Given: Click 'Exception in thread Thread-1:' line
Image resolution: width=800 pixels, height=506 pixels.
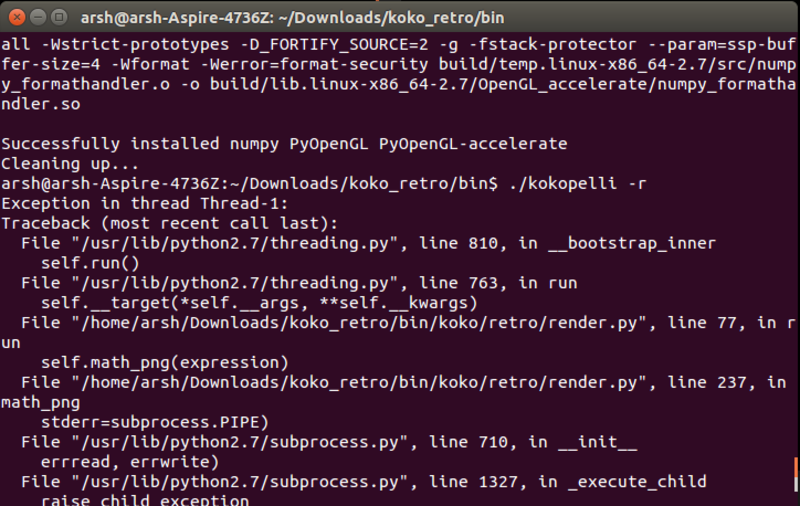Looking at the screenshot, I should (x=144, y=204).
